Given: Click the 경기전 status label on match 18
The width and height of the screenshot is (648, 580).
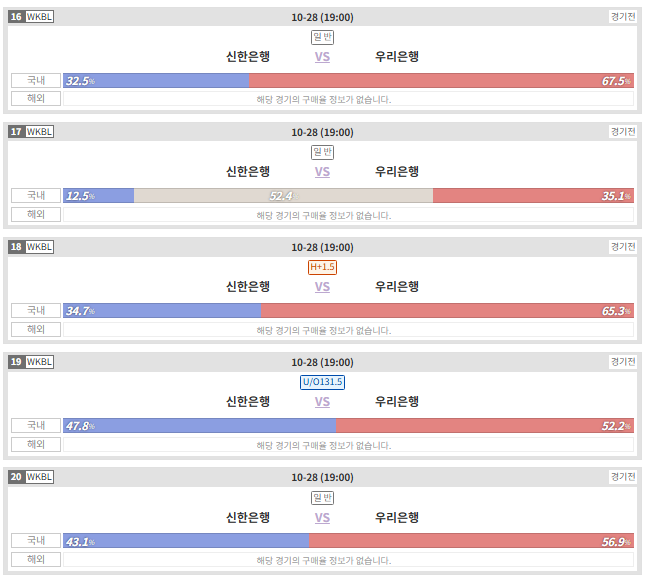Looking at the screenshot, I should pyautogui.click(x=623, y=247).
